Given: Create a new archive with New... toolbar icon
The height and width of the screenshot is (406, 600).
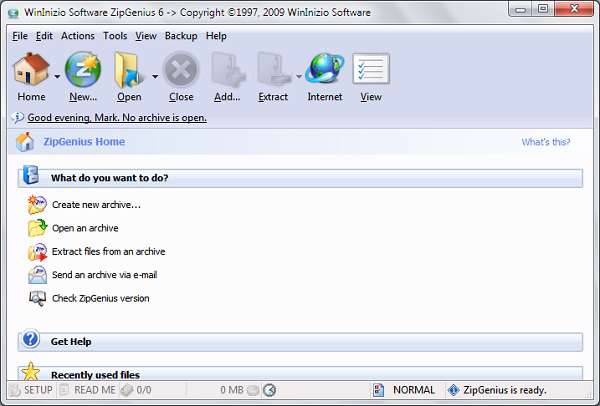Looking at the screenshot, I should click(83, 70).
